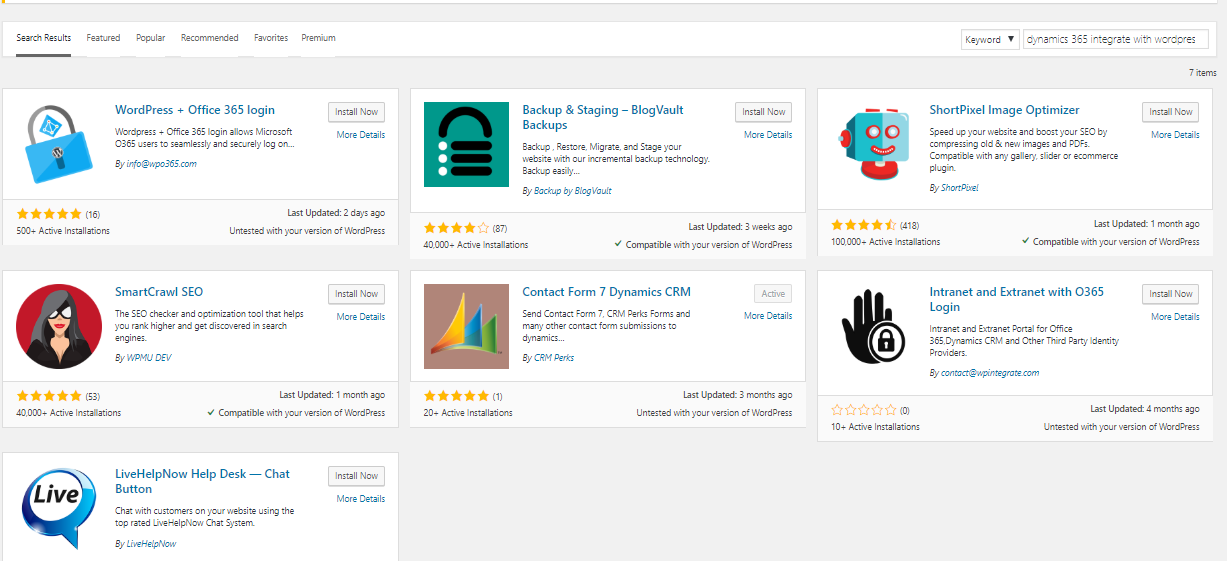Install LiveHelpNow Help Desk plugin
The width and height of the screenshot is (1227, 561).
click(x=356, y=476)
